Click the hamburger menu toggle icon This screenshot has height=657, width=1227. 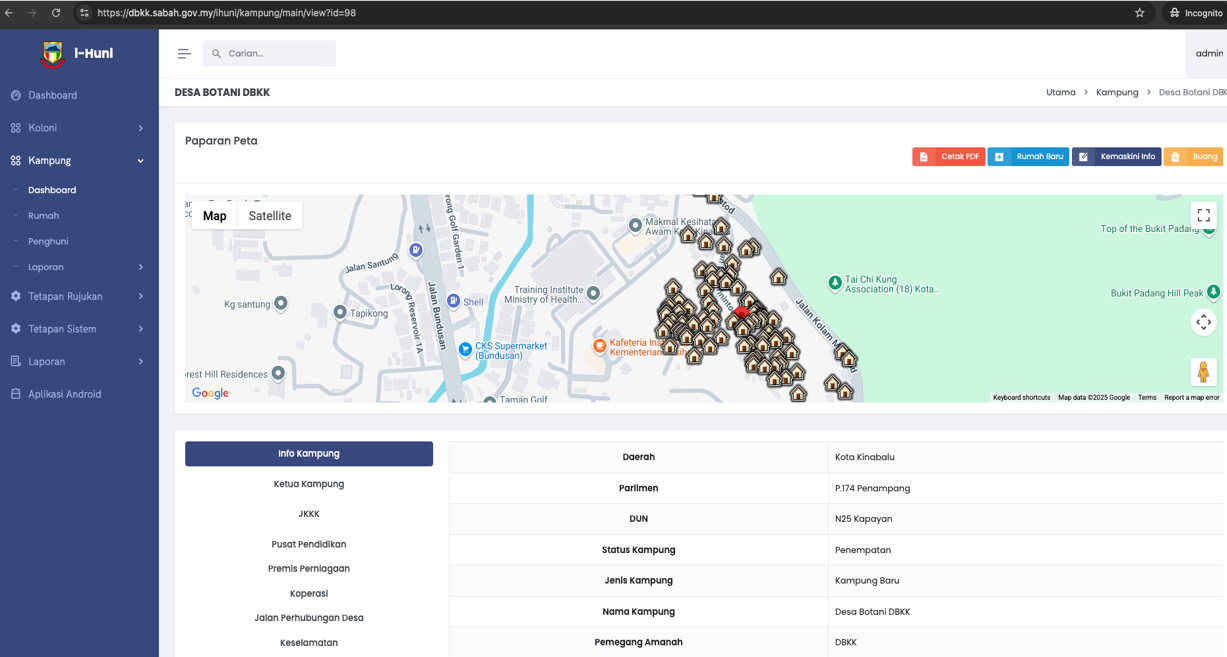pos(184,54)
